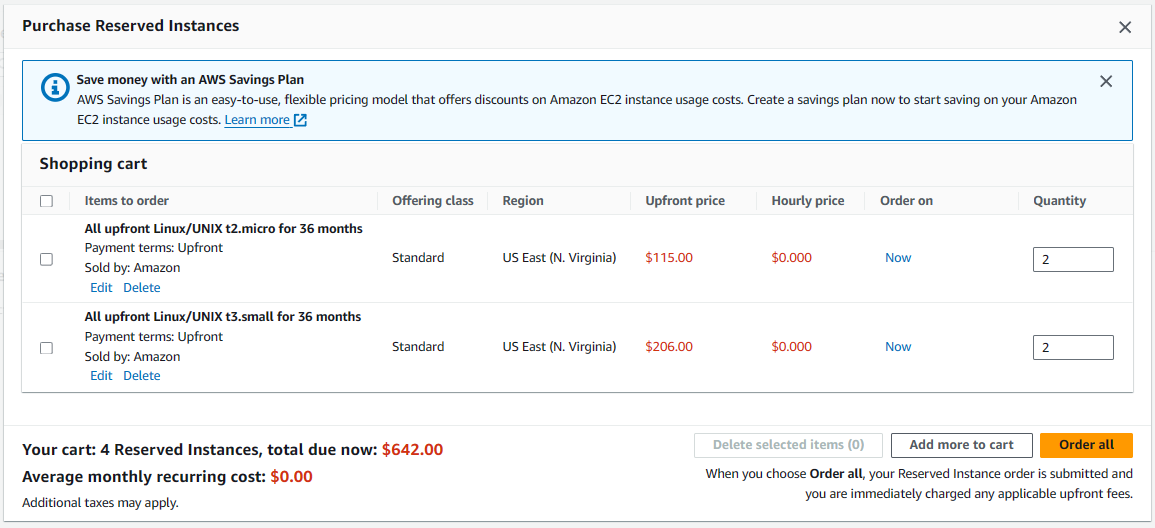This screenshot has width=1155, height=528.
Task: Submit with the Order all button
Action: tap(1086, 445)
